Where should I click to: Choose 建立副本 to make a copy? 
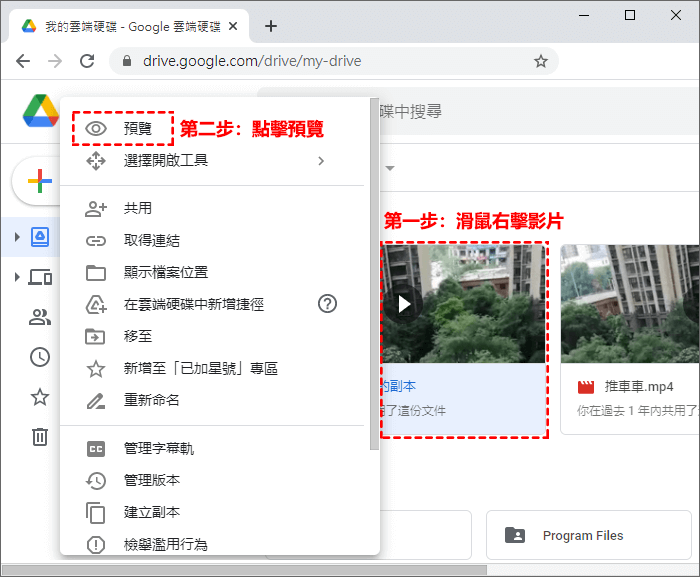(151, 512)
